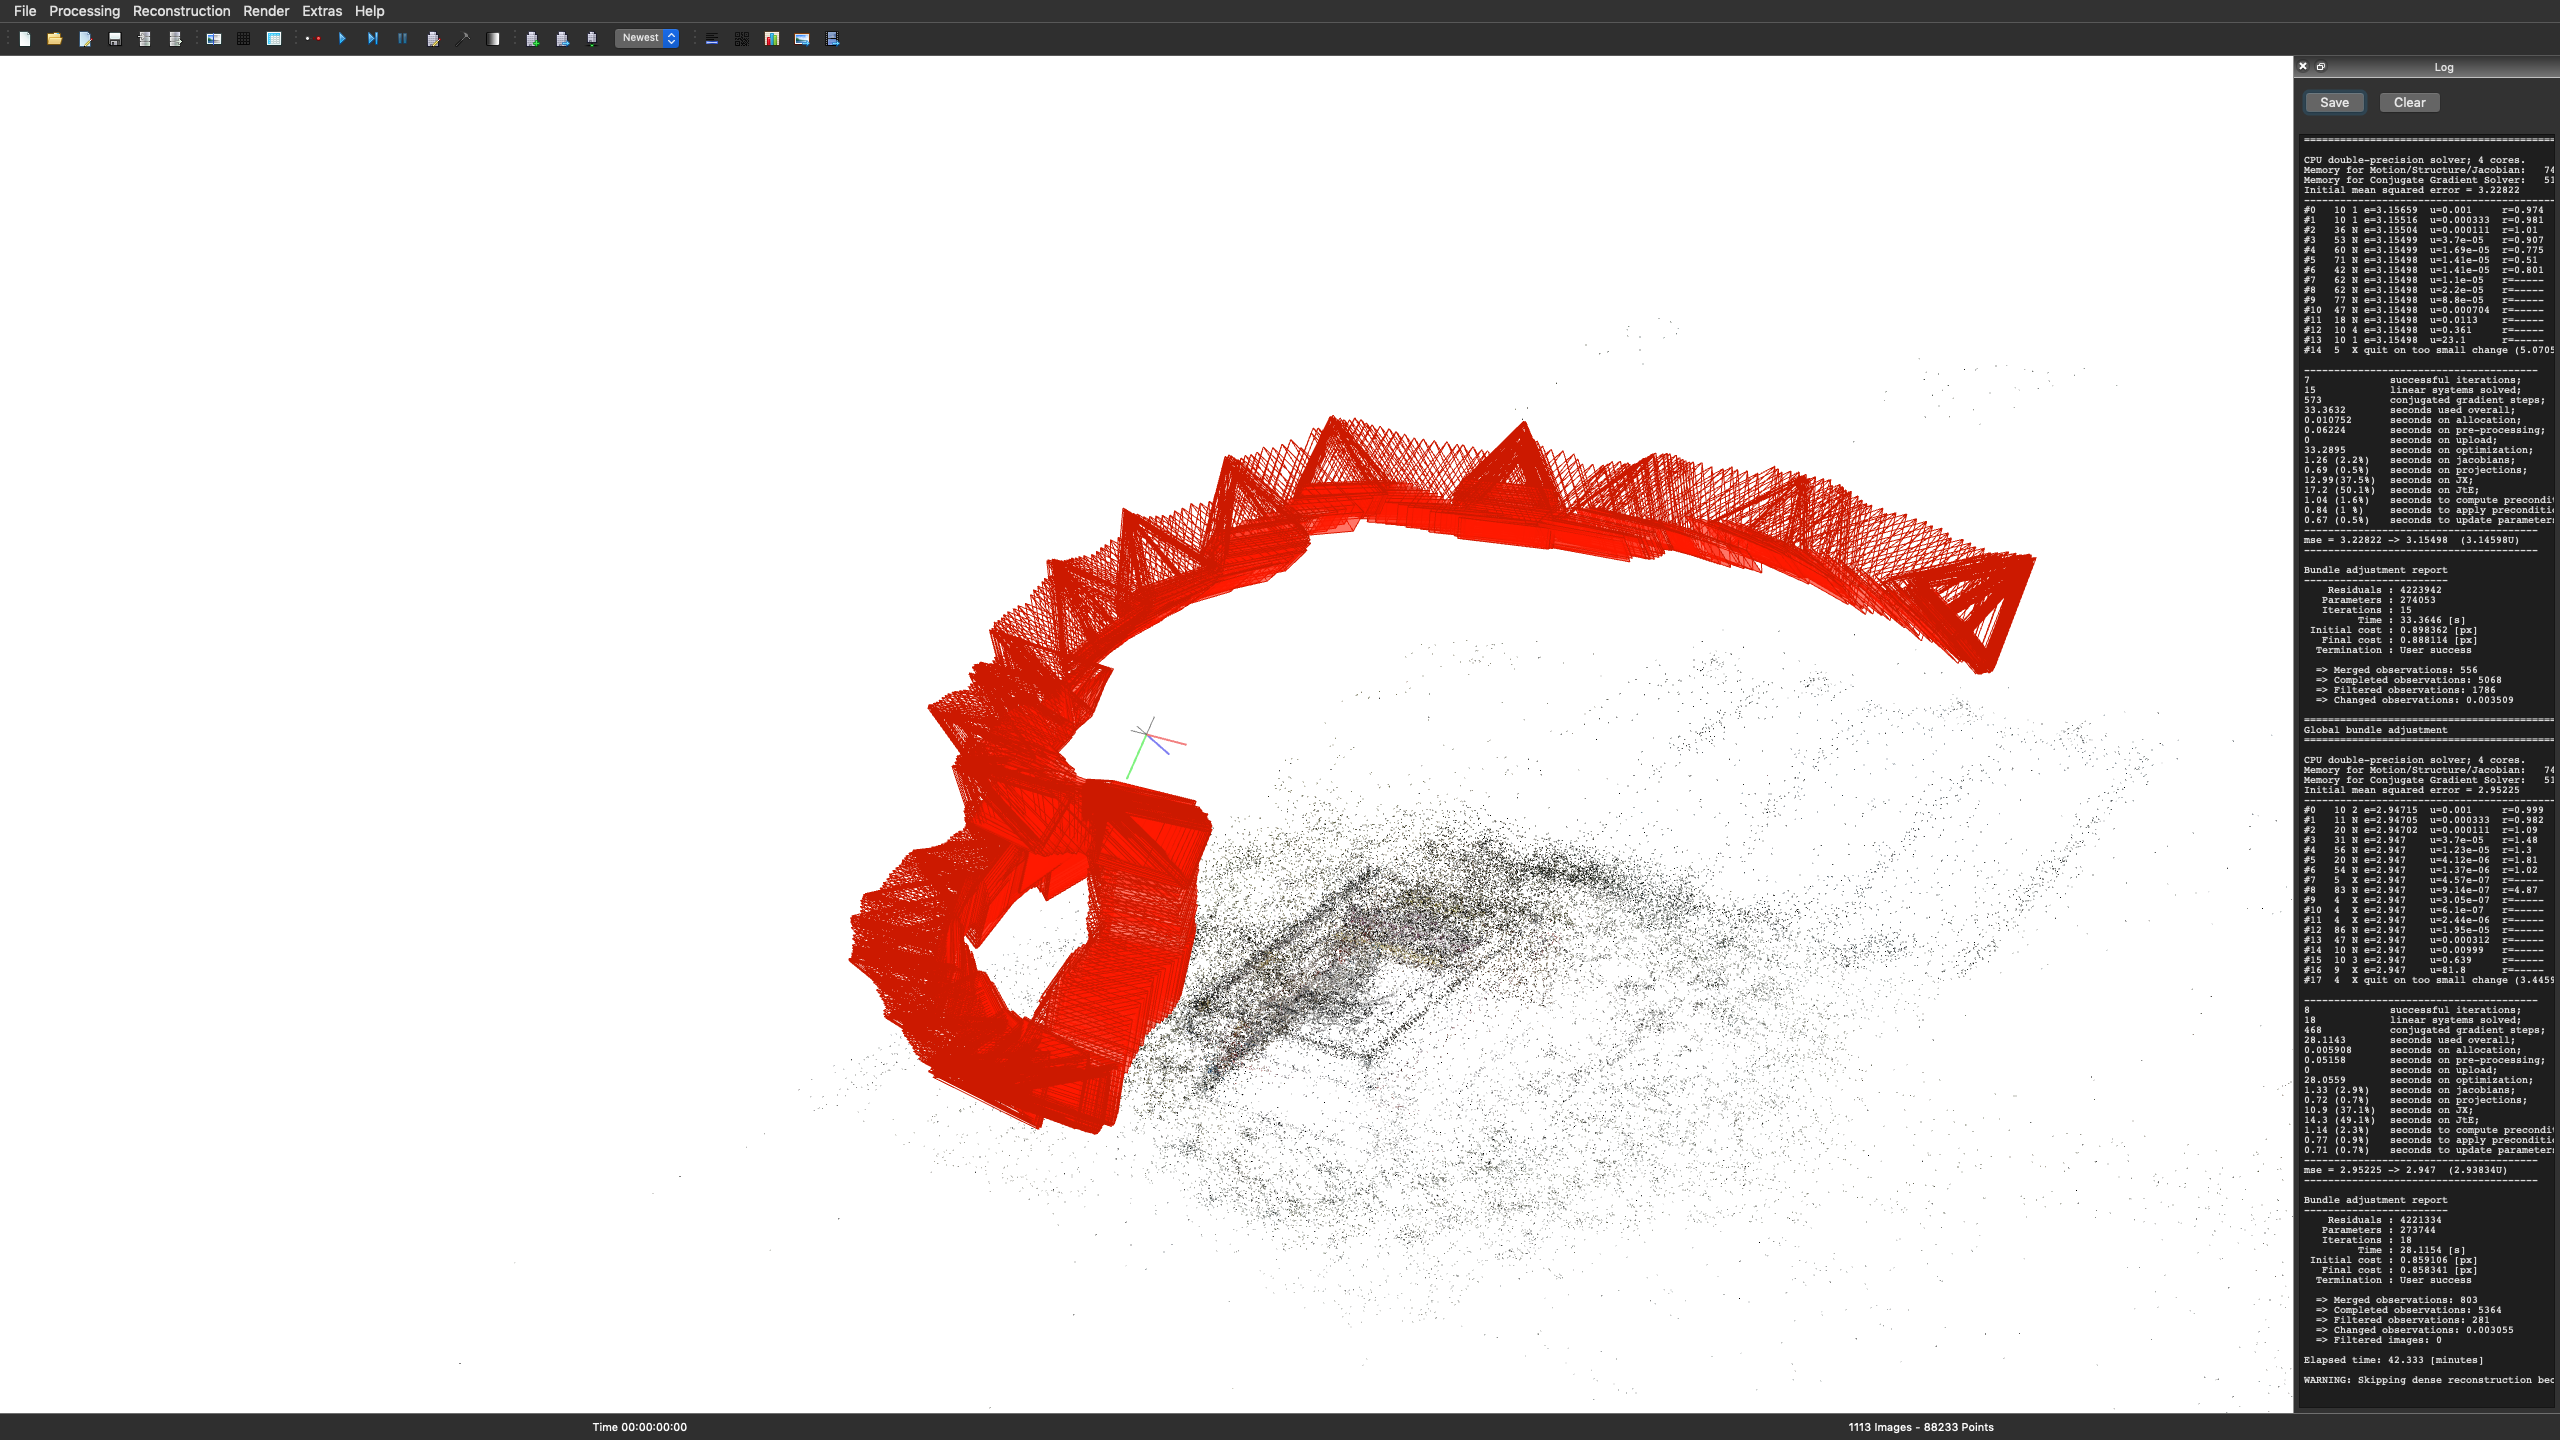Open feature matching grid icon
Viewport: 2560px width, 1440px height.
(243, 39)
